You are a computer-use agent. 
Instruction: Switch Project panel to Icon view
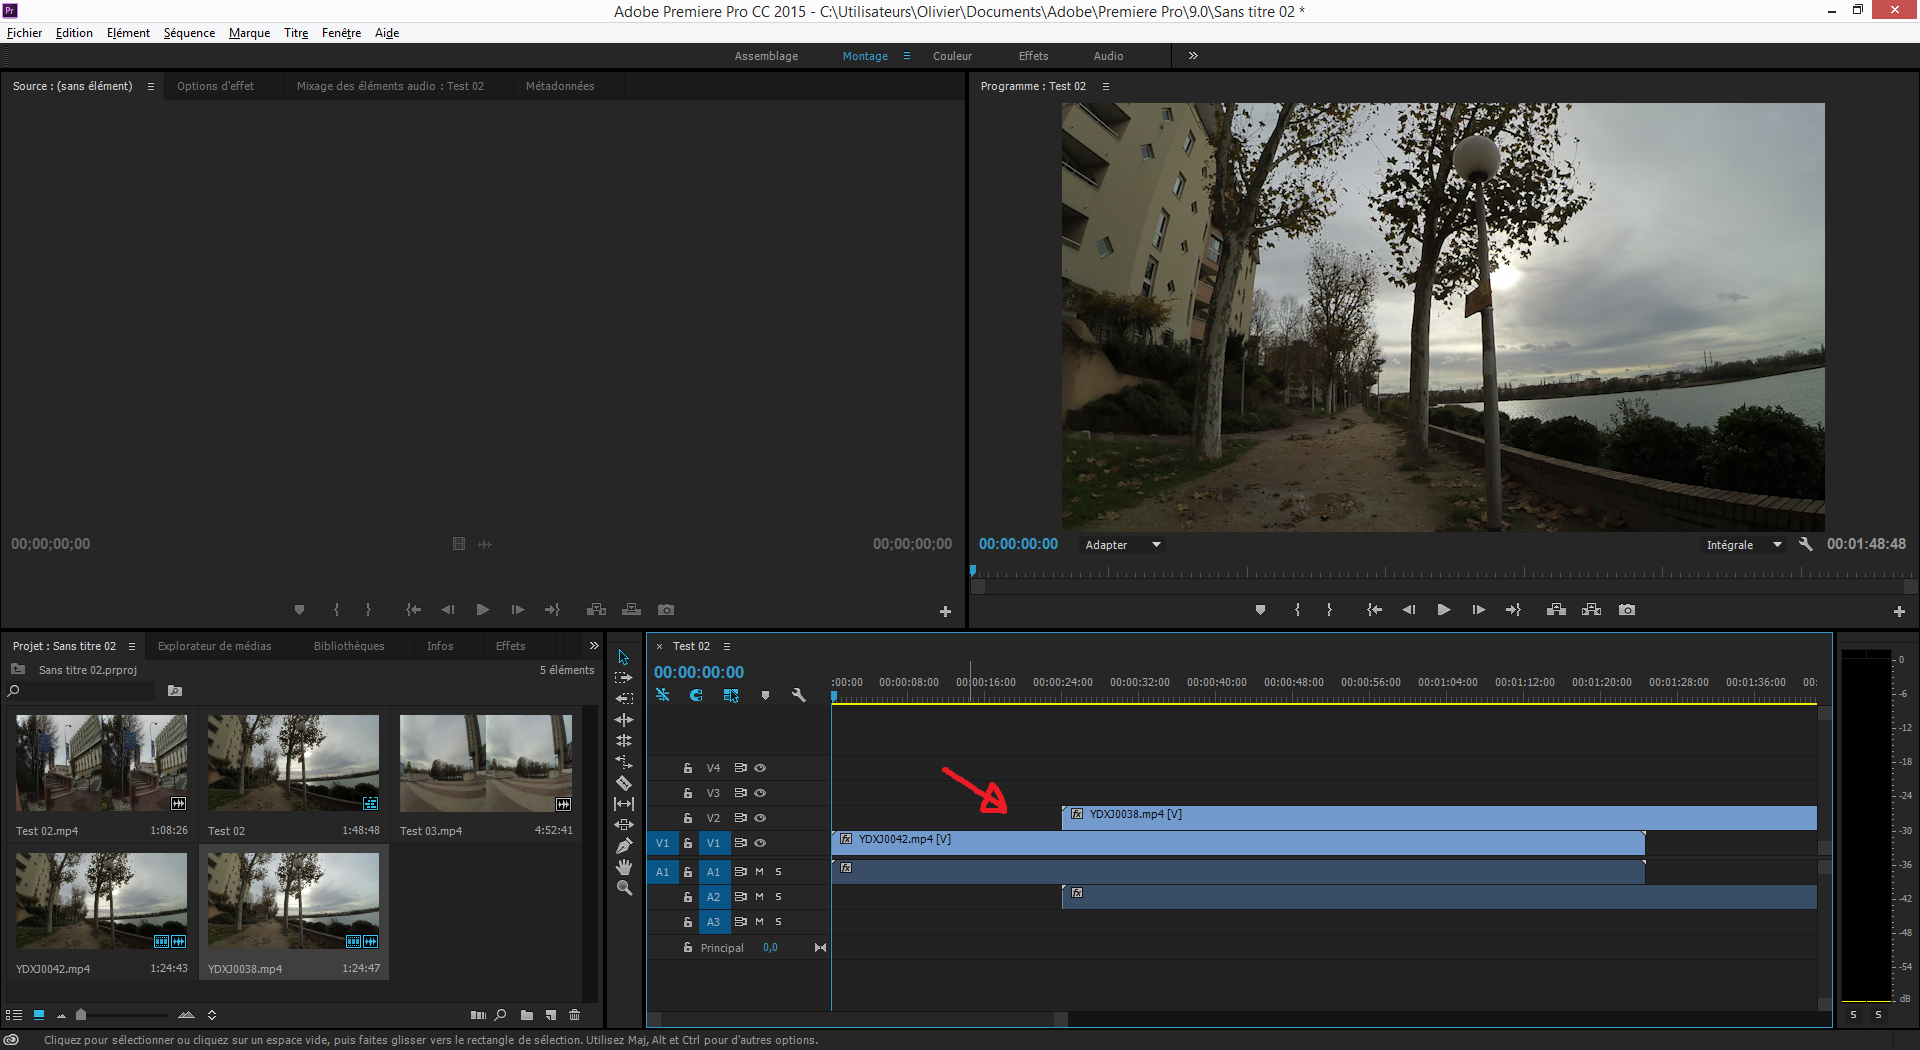click(39, 1014)
